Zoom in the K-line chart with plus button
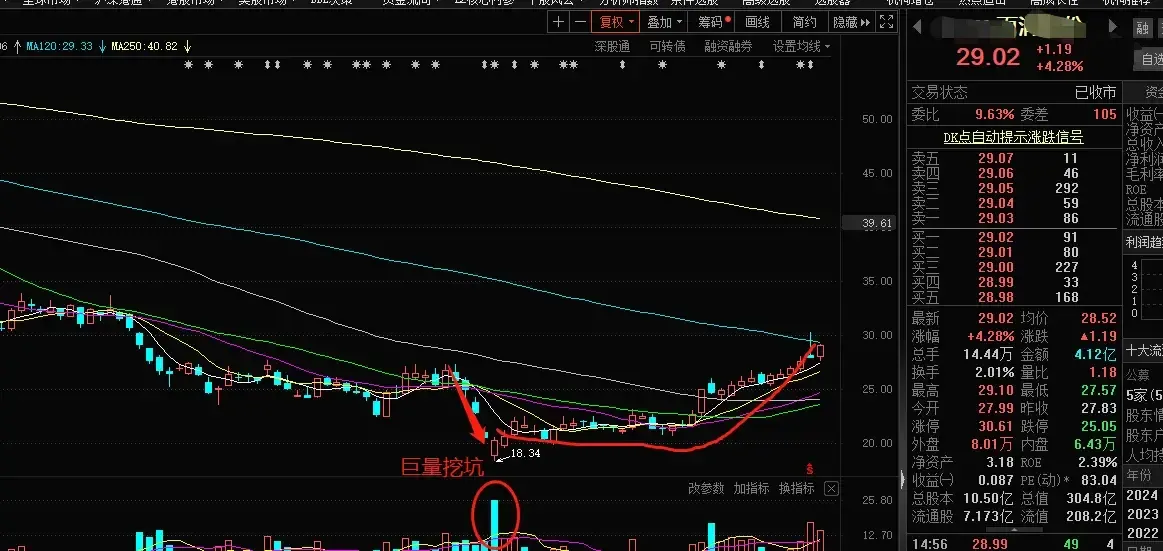This screenshot has width=1163, height=551. [559, 22]
